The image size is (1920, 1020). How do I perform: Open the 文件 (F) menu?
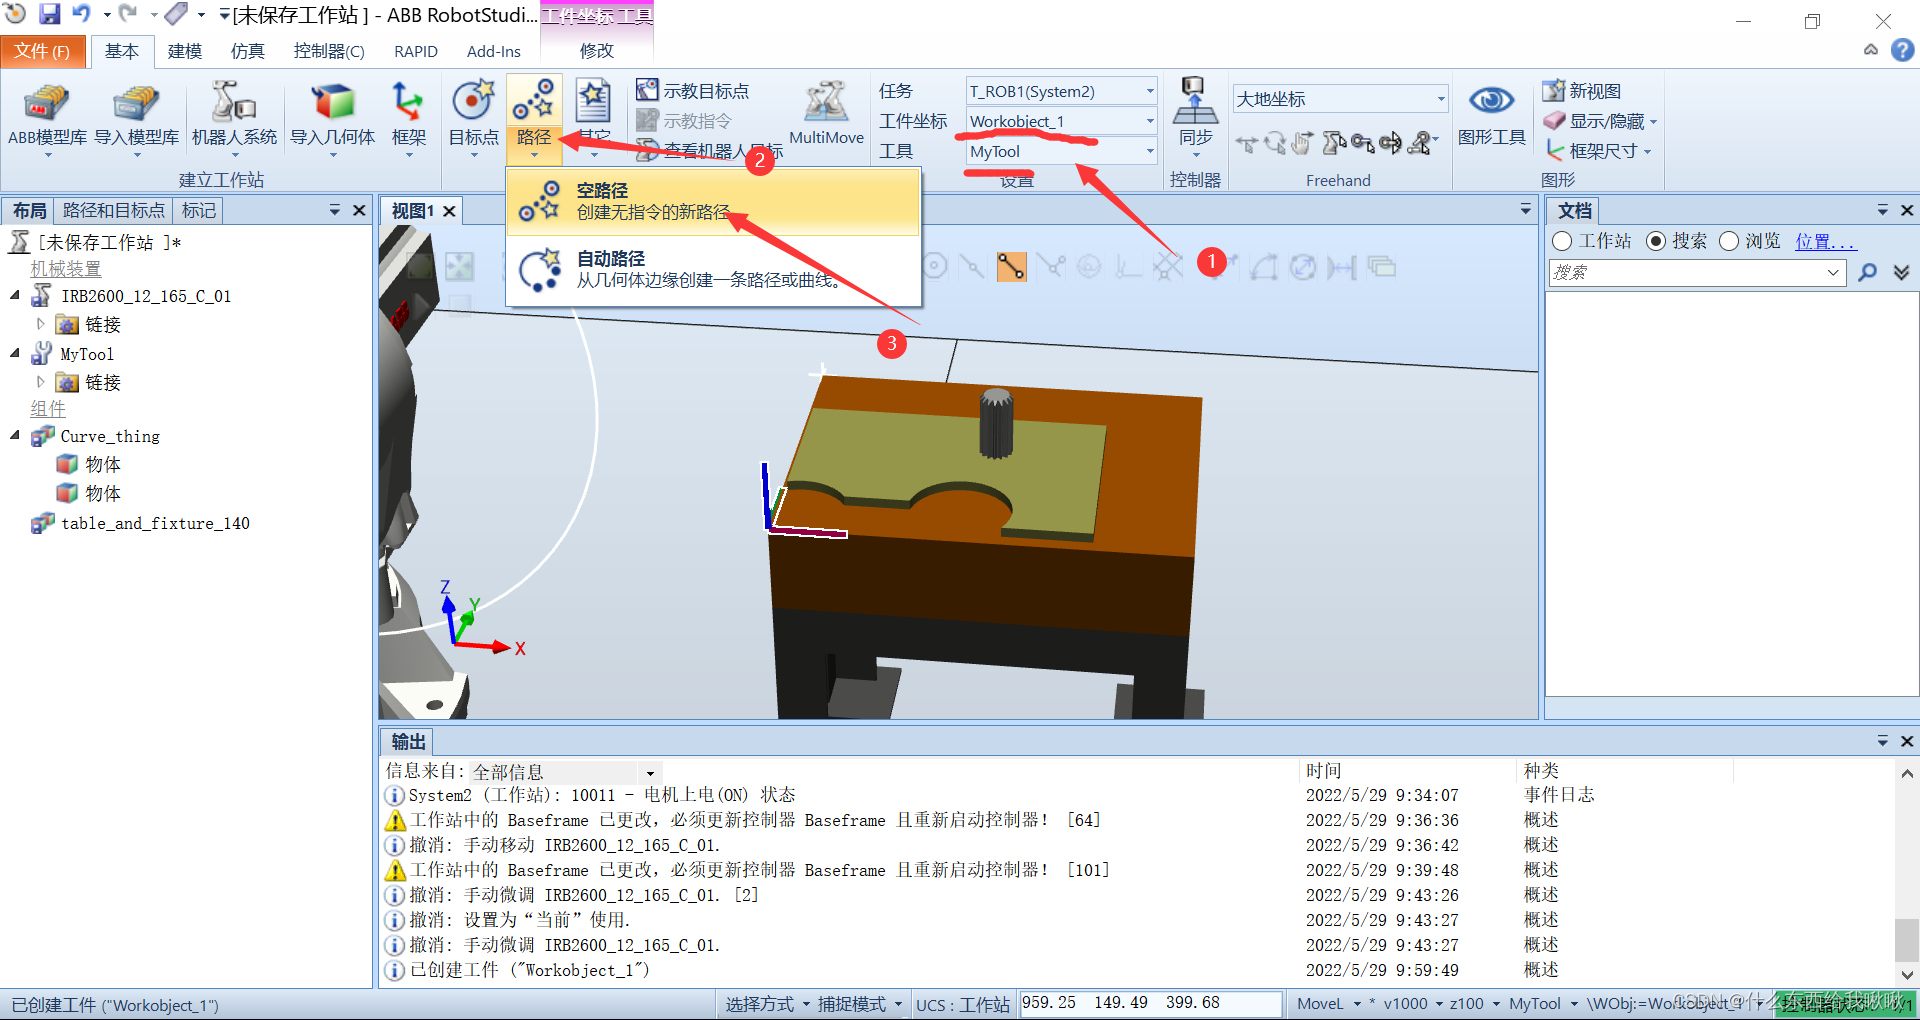point(42,51)
